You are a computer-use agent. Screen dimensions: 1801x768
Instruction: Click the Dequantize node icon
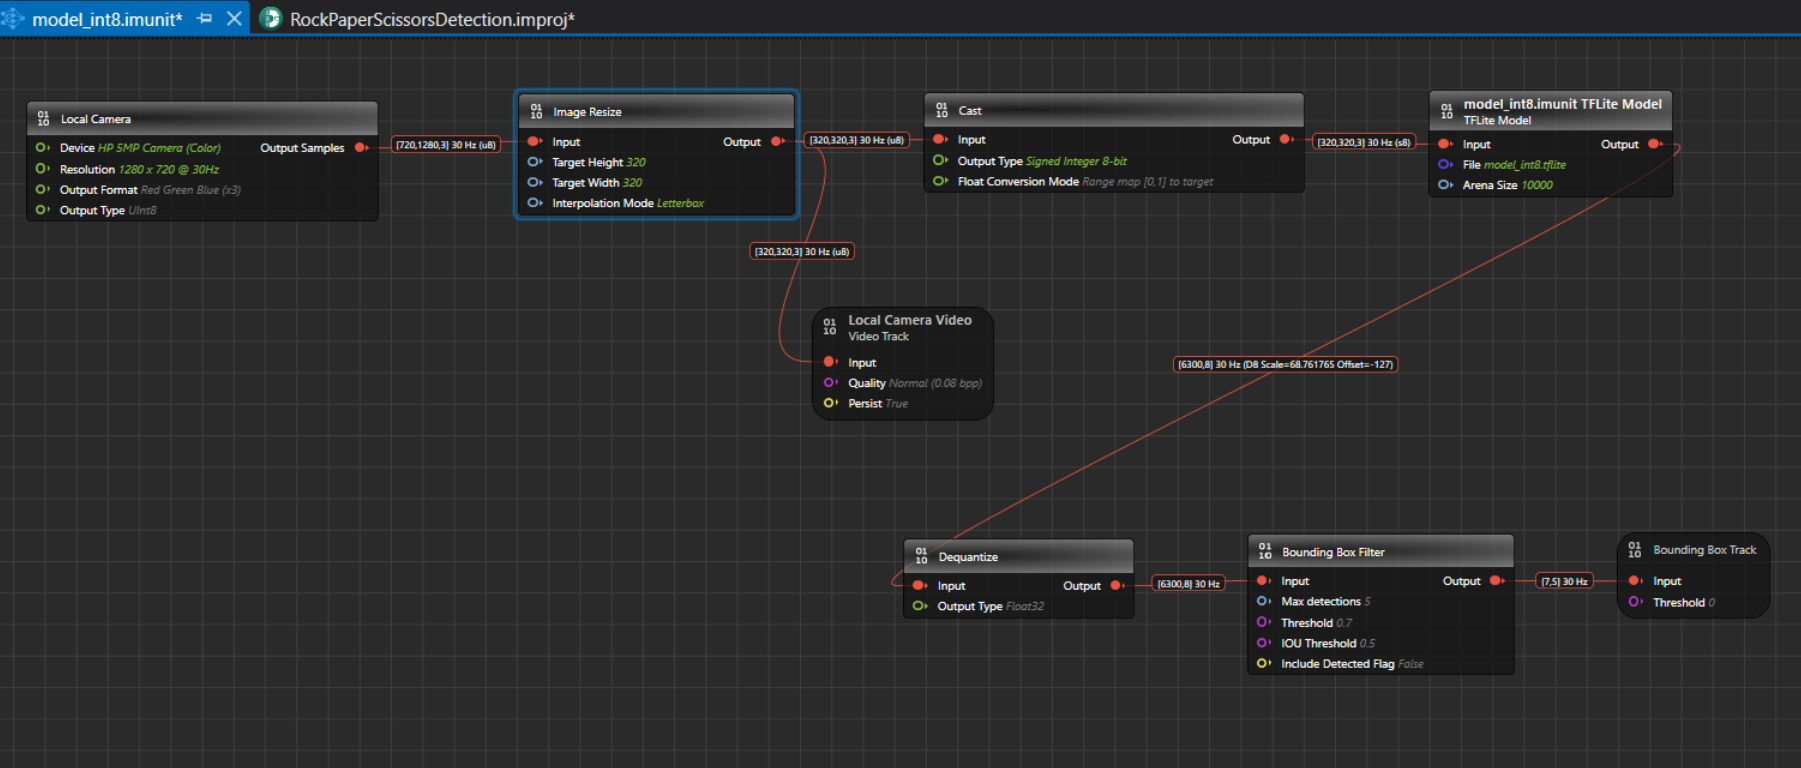[x=921, y=557]
